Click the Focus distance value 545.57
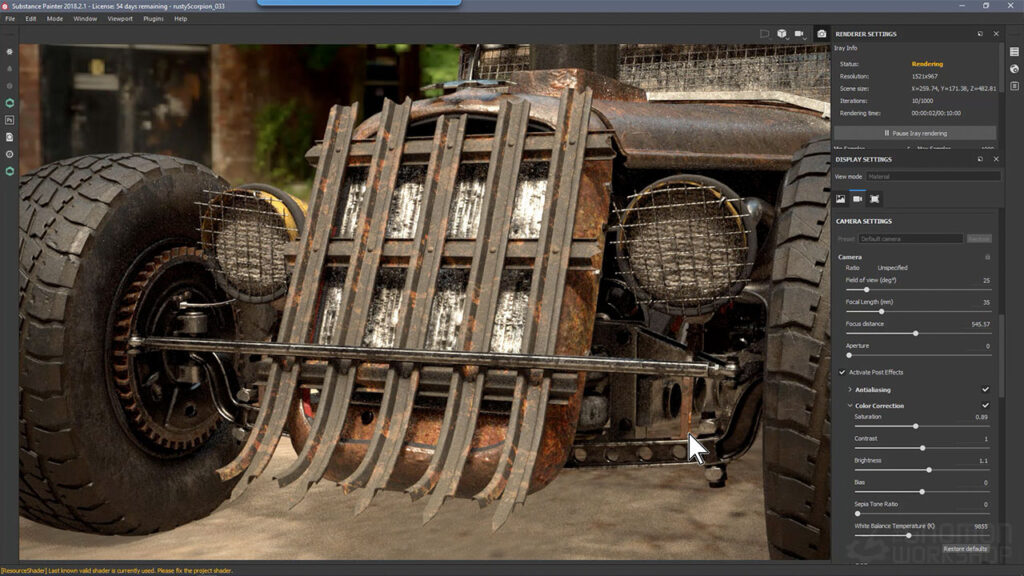 pyautogui.click(x=980, y=324)
